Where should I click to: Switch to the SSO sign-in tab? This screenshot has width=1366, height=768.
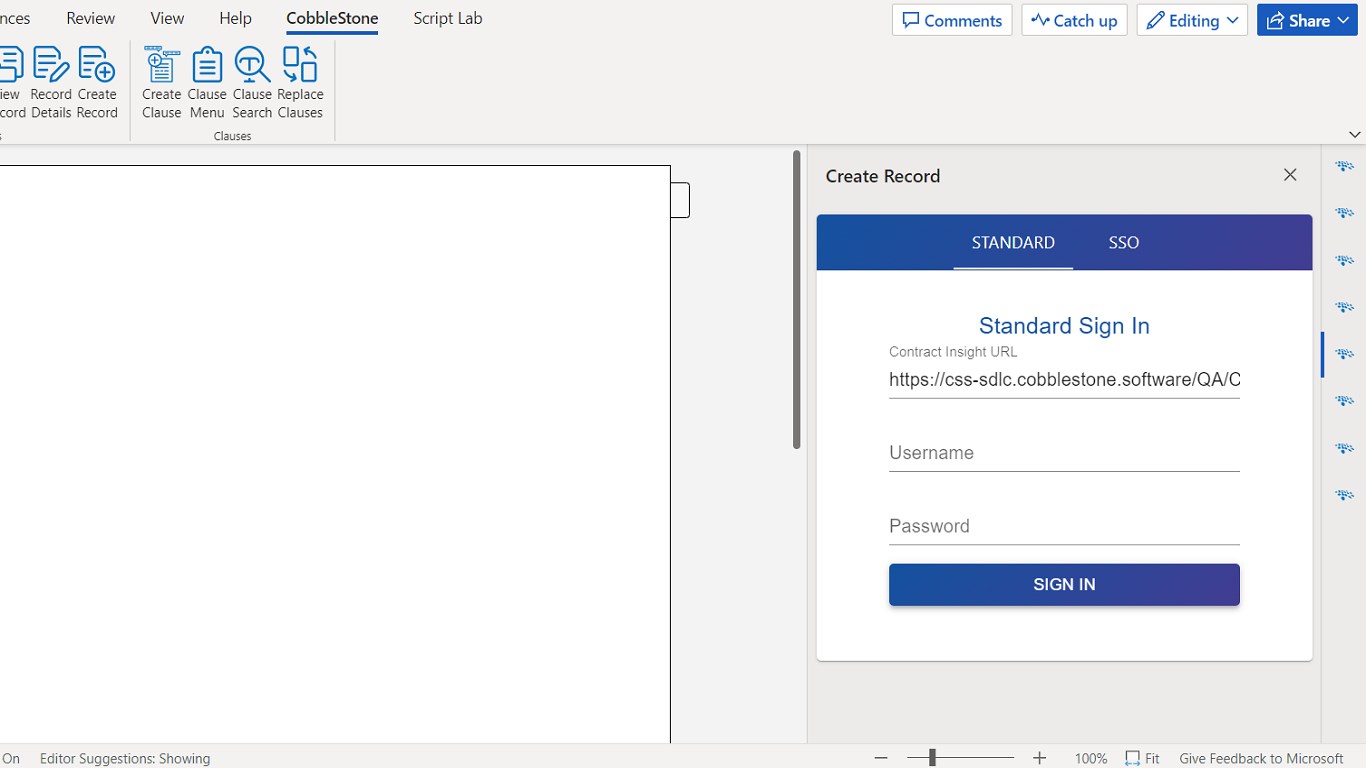click(x=1124, y=242)
